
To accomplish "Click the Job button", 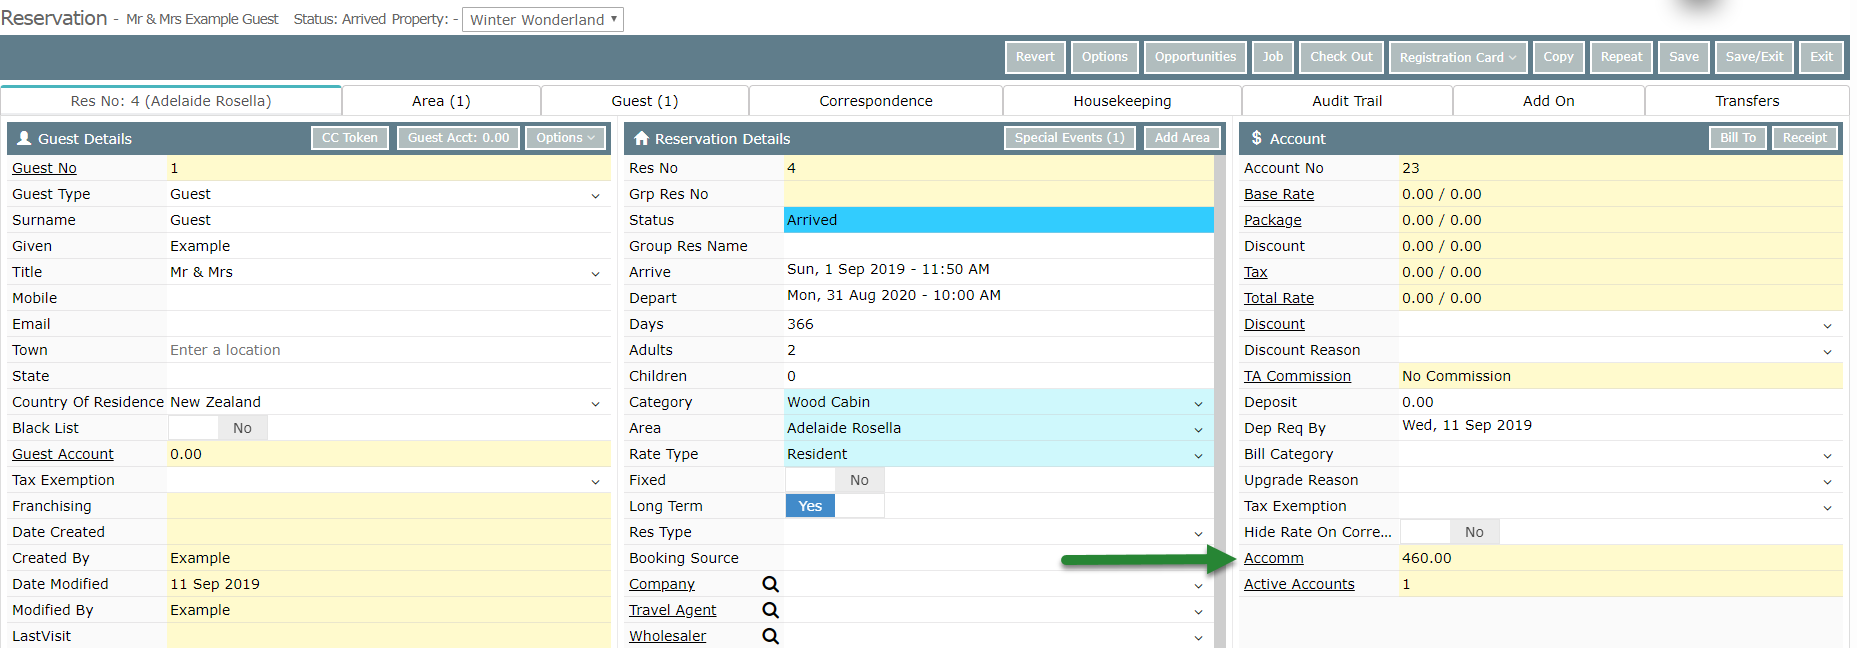I will pyautogui.click(x=1273, y=57).
